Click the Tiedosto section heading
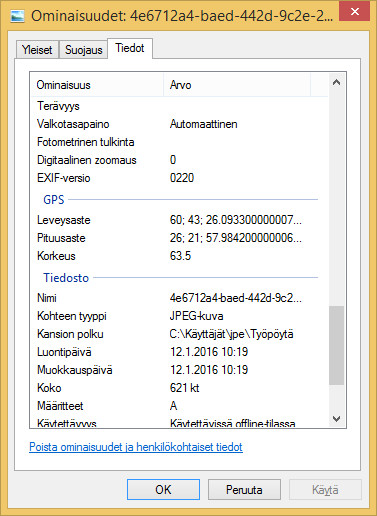The height and width of the screenshot is (516, 377). tap(66, 278)
